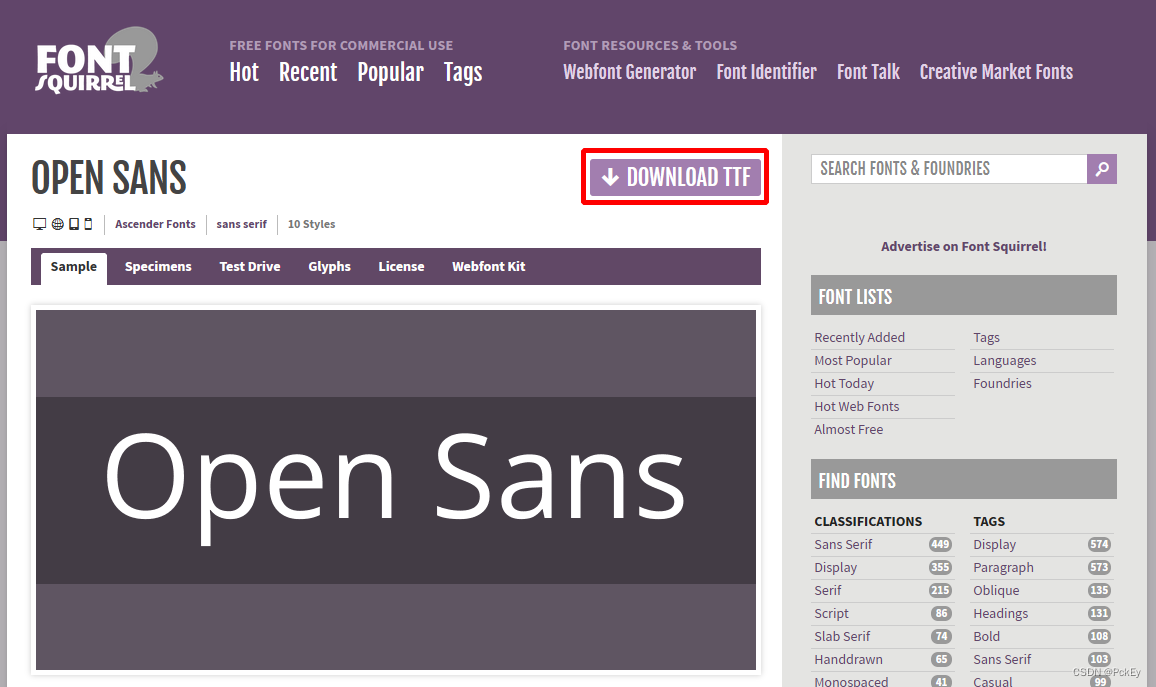
Task: Filter by Script classification
Action: click(x=832, y=613)
